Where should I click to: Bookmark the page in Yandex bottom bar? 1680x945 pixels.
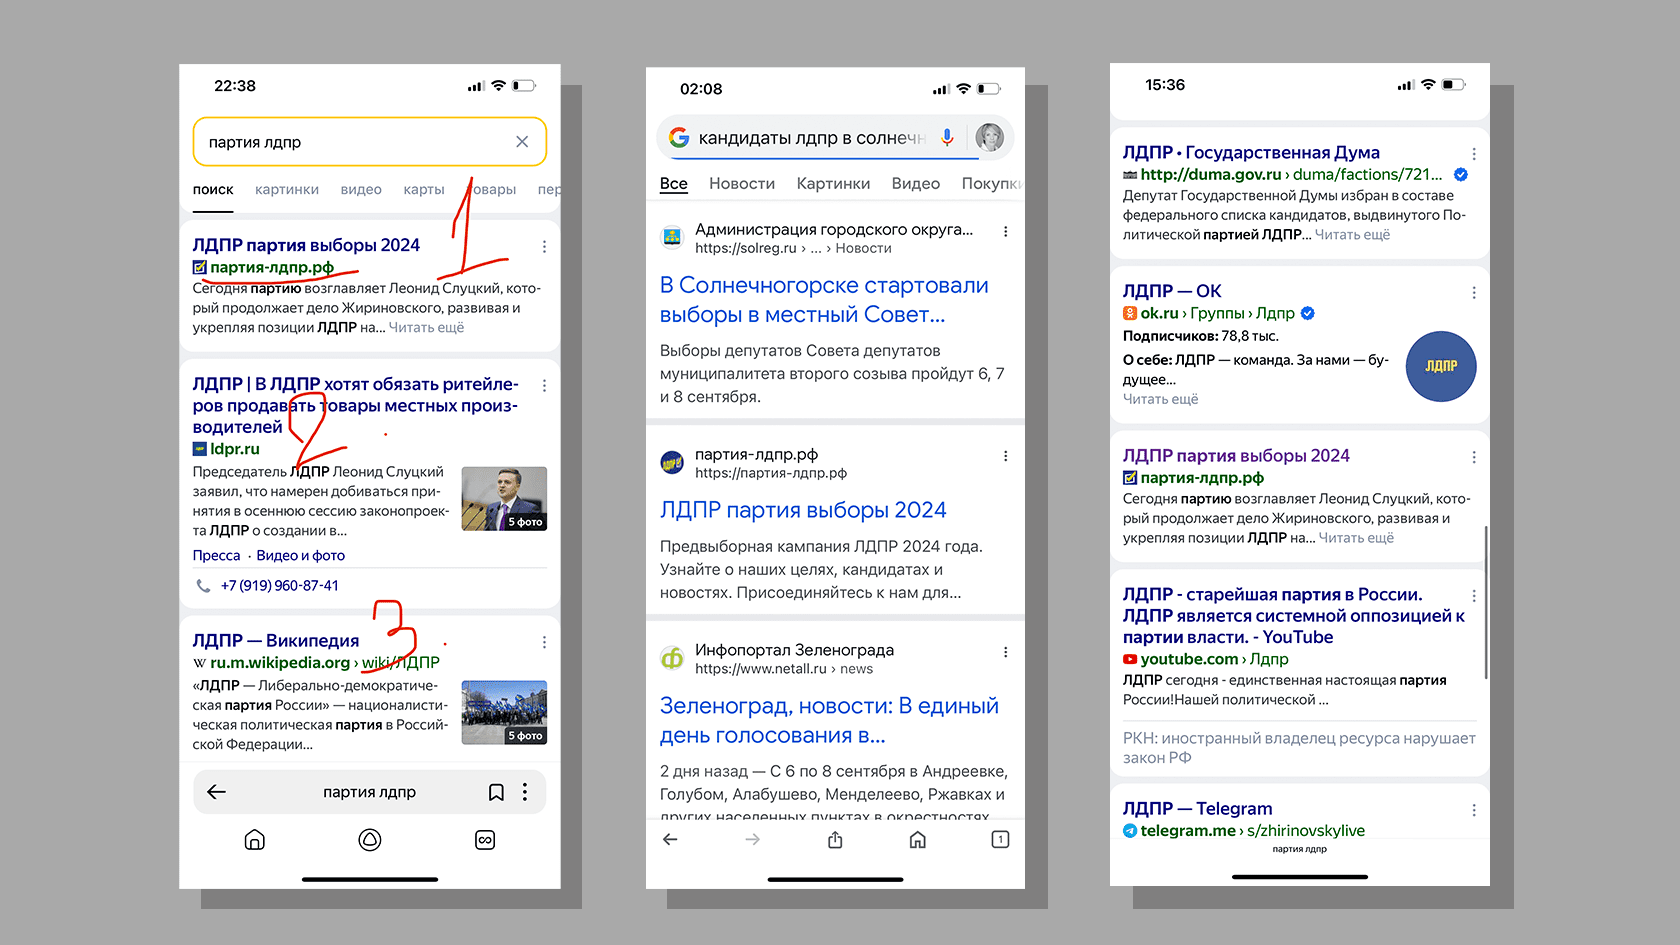(496, 792)
